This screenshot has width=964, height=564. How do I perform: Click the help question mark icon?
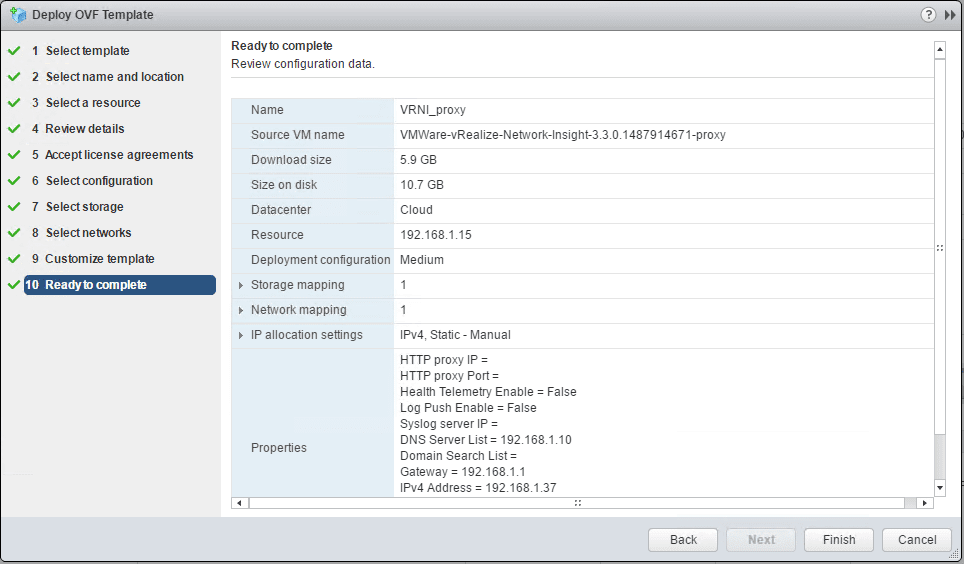(x=928, y=15)
